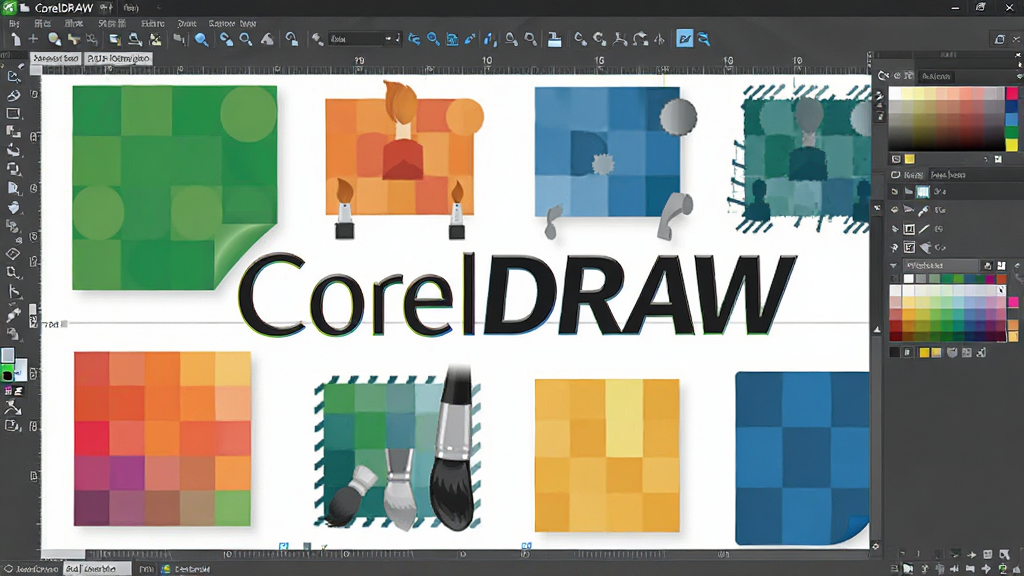Select the diamond-shaped tool in the left toolbox

(x=13, y=253)
